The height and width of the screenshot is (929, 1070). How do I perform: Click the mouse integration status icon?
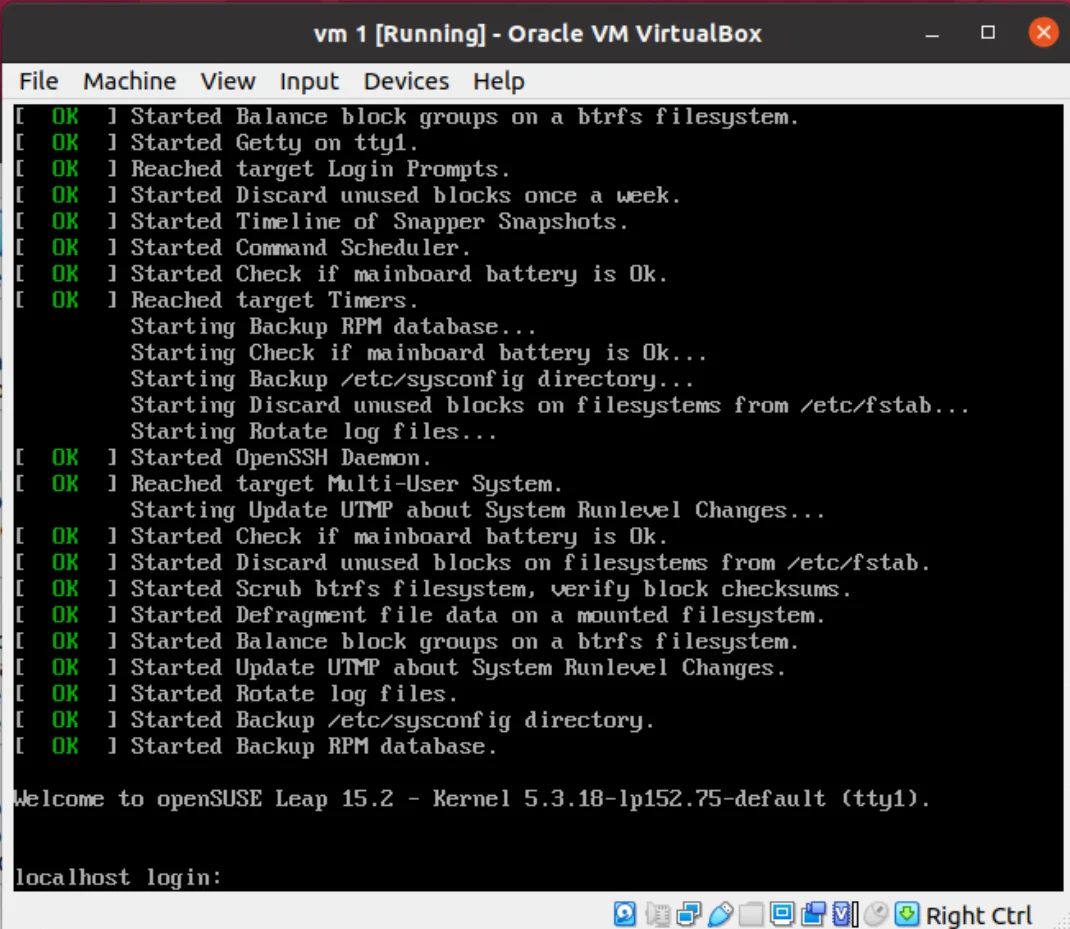876,914
